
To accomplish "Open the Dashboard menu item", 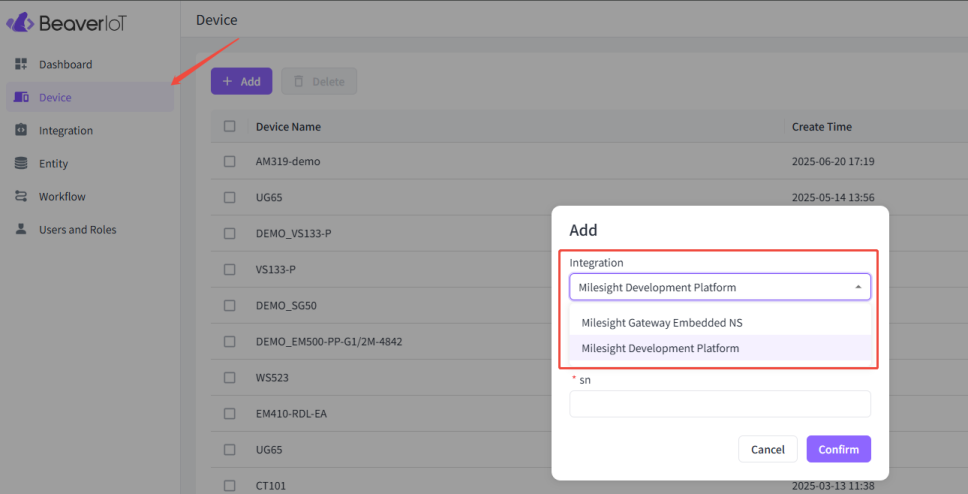I will pyautogui.click(x=90, y=64).
